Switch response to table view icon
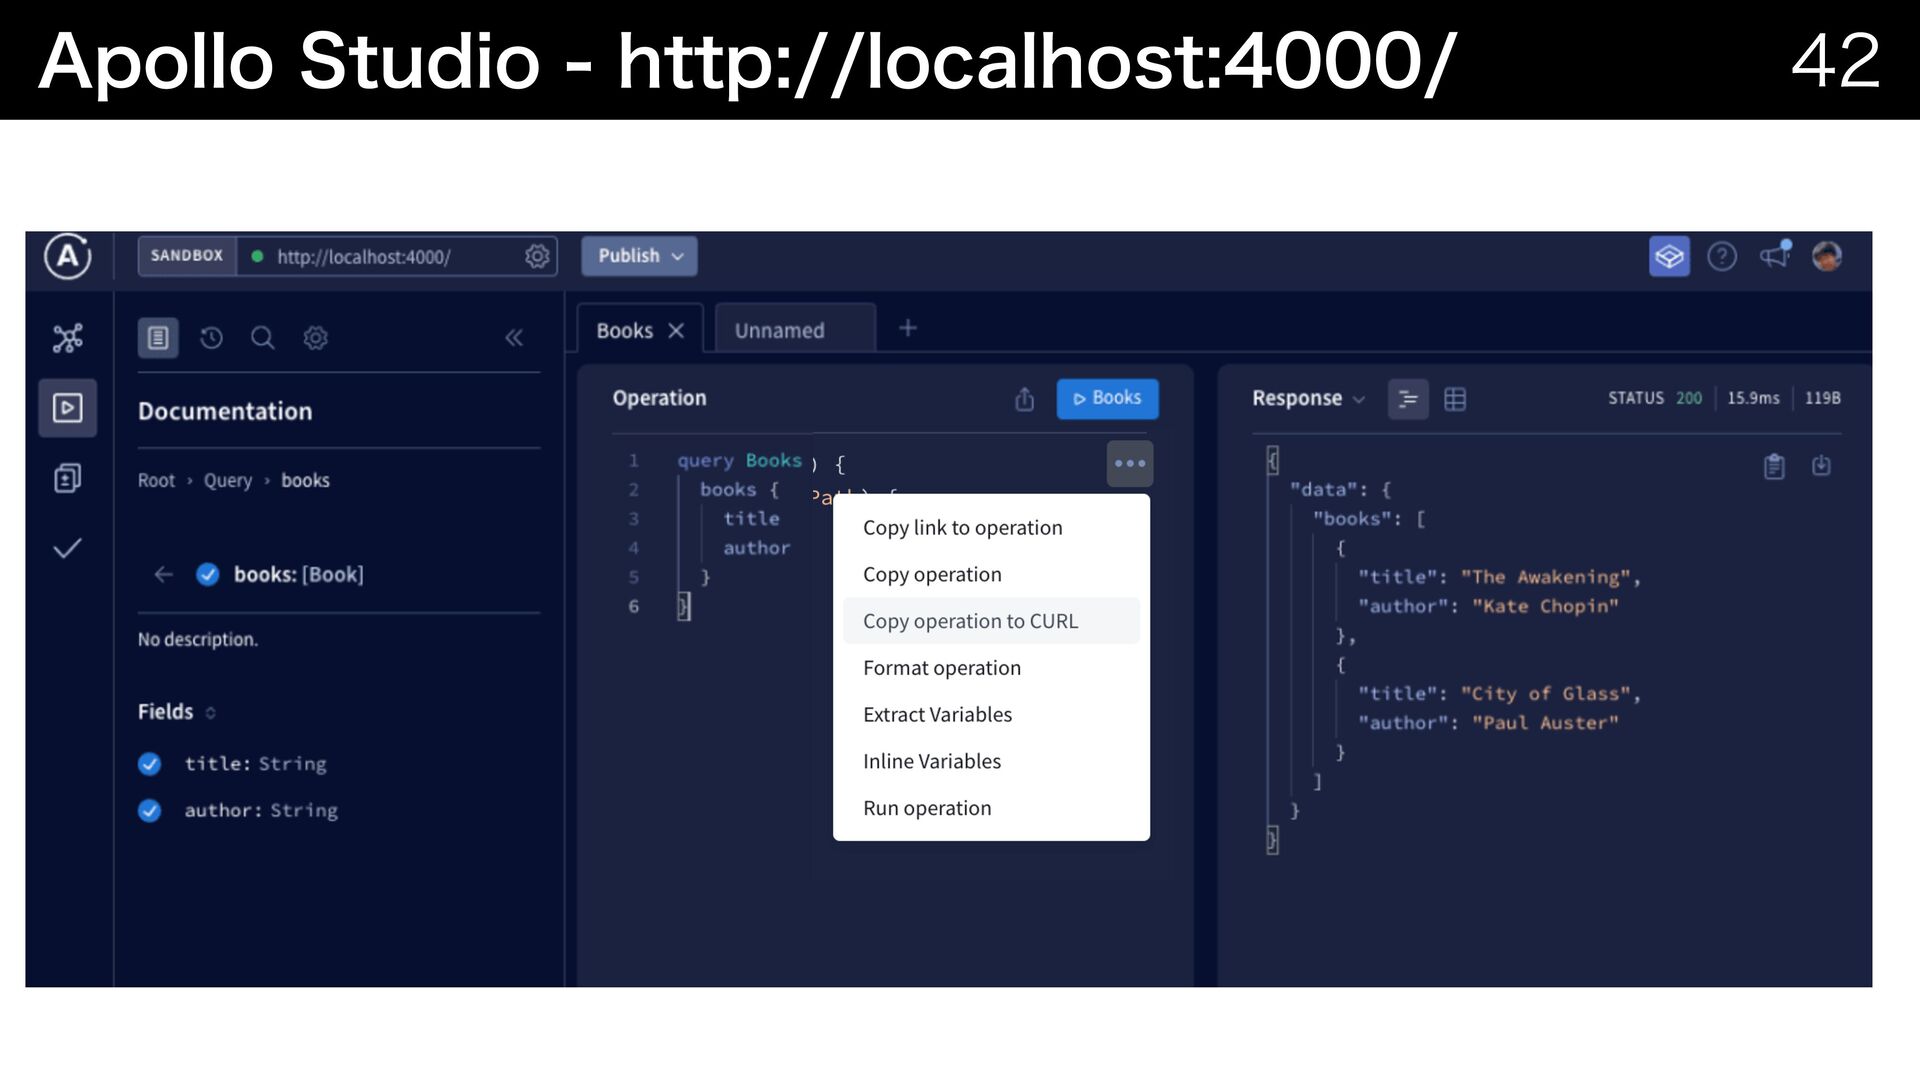This screenshot has width=1920, height=1080. click(x=1455, y=399)
